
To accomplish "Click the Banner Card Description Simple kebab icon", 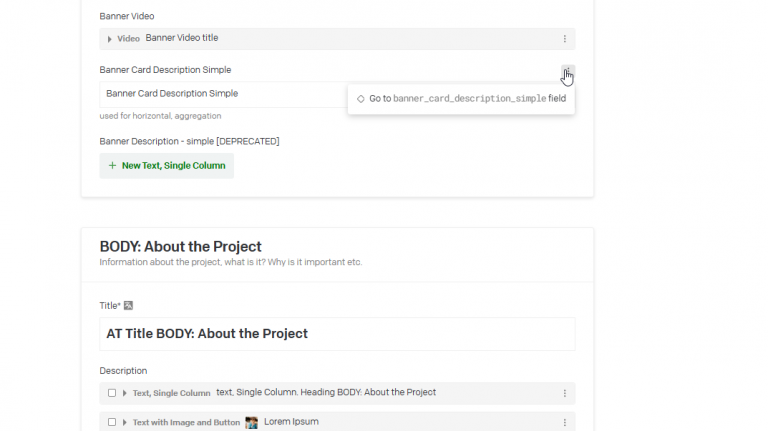I will click(x=566, y=72).
